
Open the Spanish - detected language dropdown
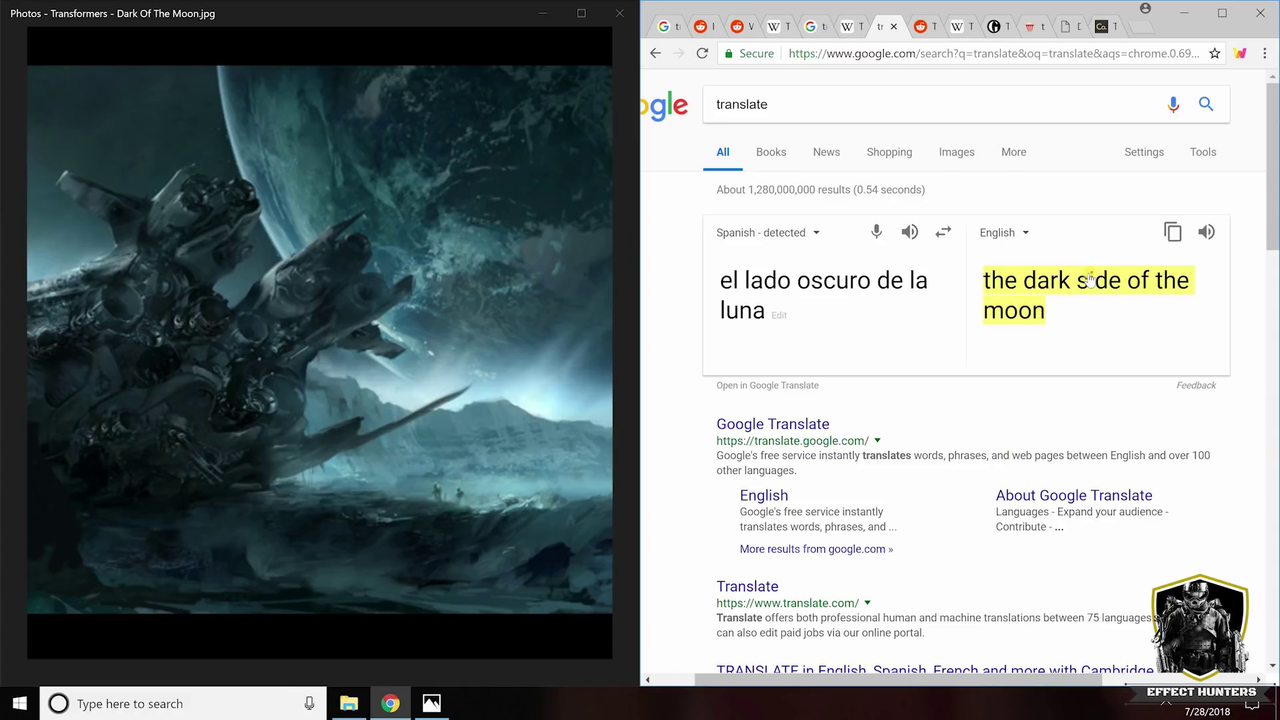(767, 233)
